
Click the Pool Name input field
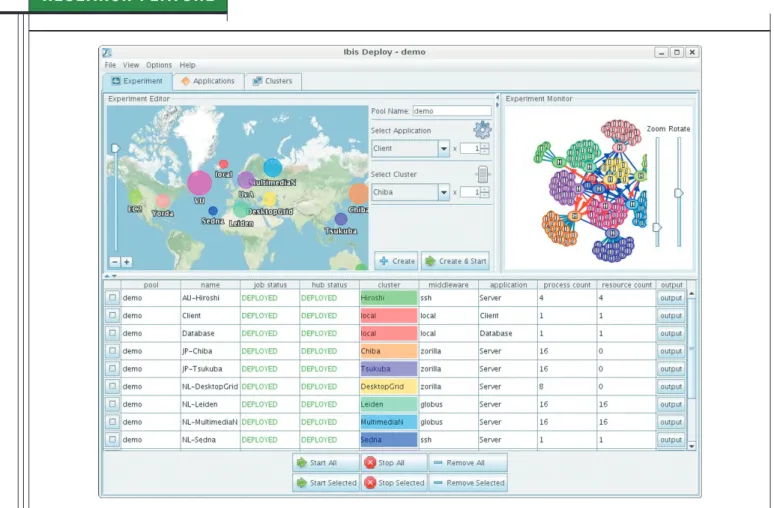[x=452, y=111]
